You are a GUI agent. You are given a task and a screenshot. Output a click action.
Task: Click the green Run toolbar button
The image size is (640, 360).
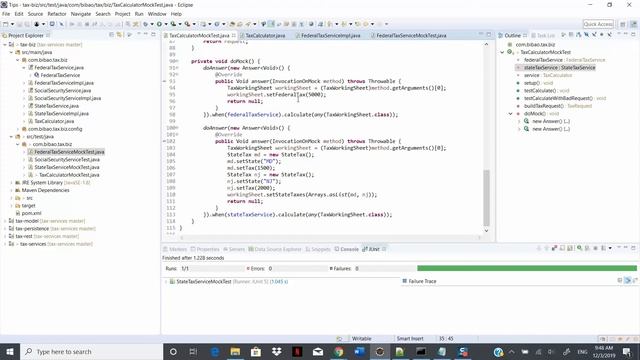click(159, 24)
